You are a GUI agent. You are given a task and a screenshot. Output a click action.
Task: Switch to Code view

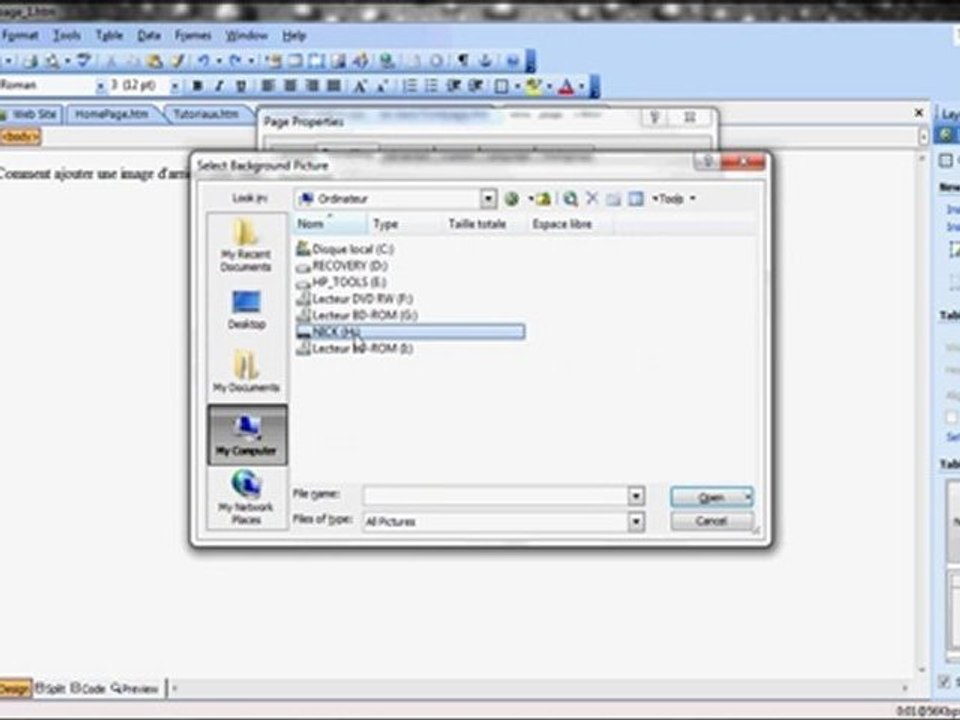click(88, 689)
